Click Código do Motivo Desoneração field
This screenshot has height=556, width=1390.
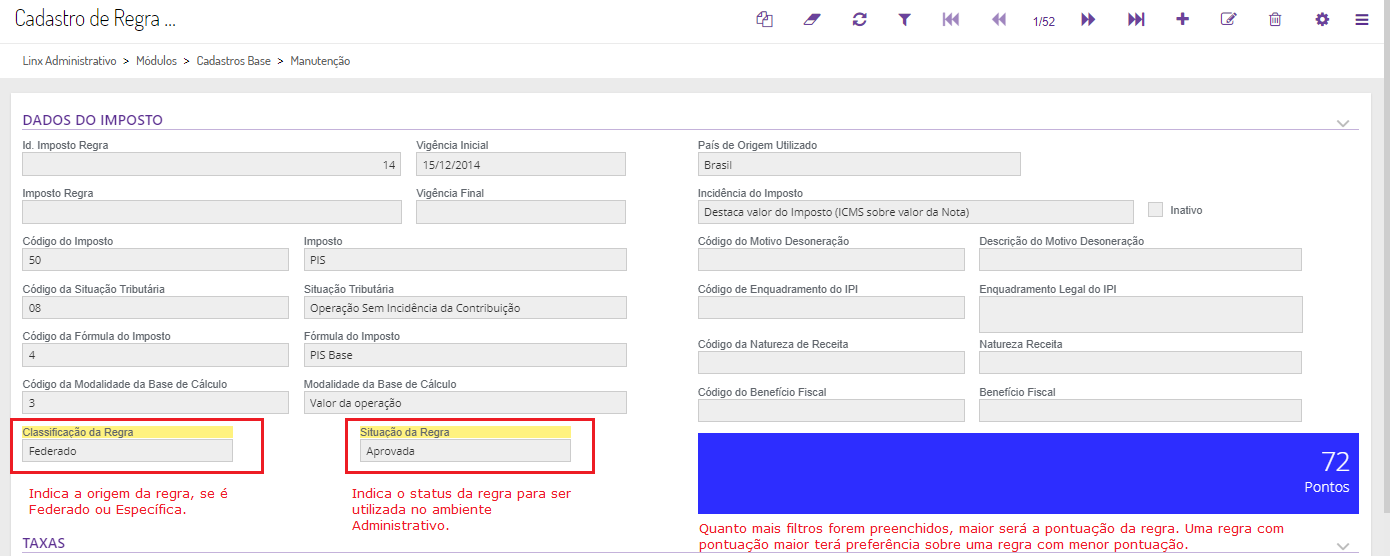[831, 260]
